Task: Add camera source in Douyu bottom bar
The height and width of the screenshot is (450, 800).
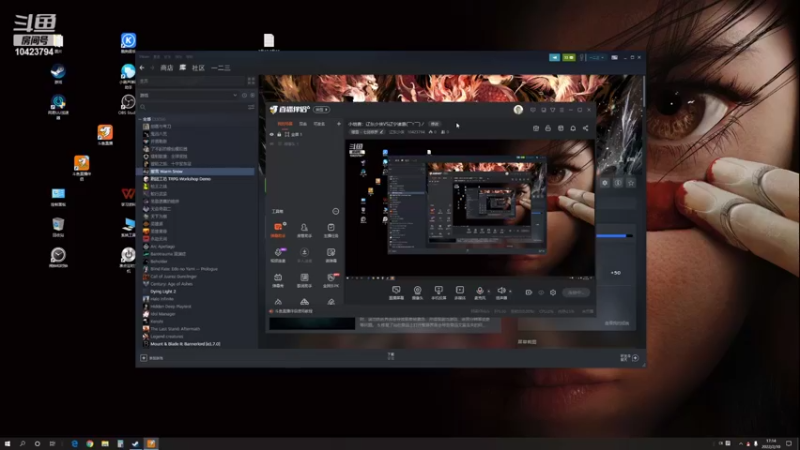Action: pos(417,292)
